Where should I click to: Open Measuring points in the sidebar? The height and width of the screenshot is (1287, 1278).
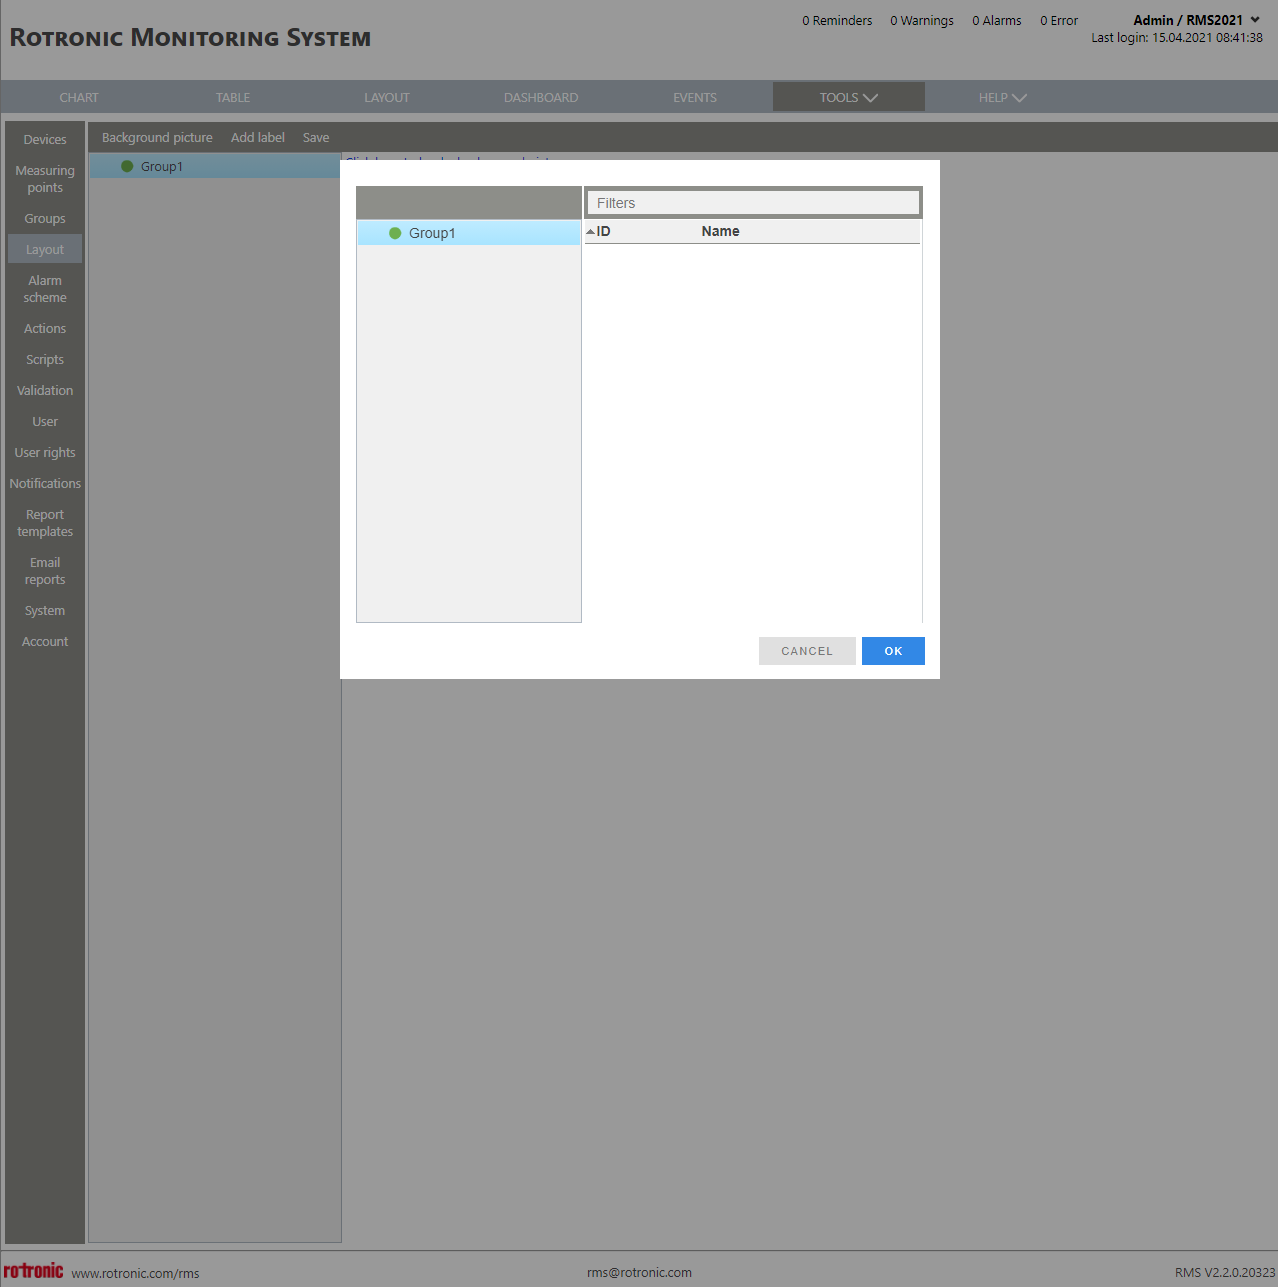coord(45,179)
